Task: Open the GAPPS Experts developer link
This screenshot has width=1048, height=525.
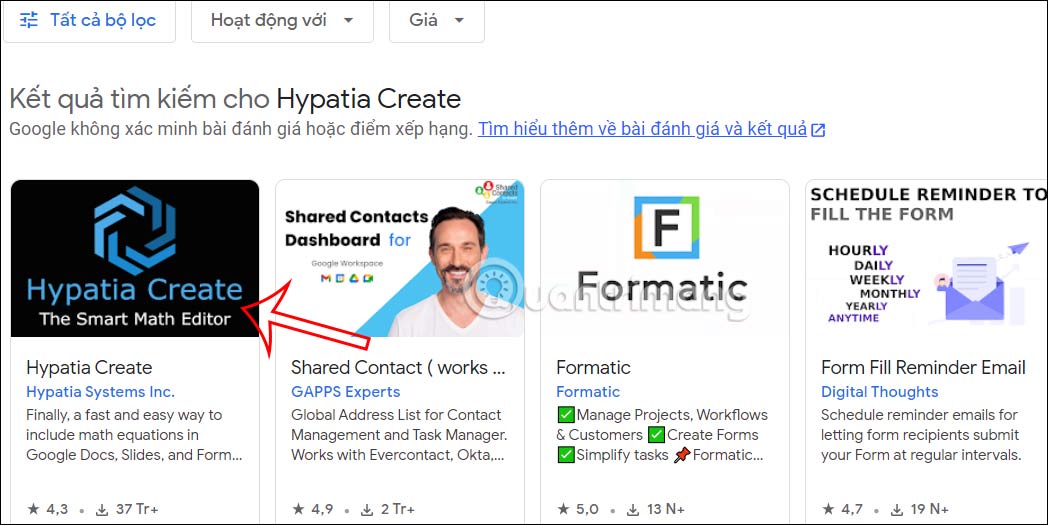Action: click(346, 392)
